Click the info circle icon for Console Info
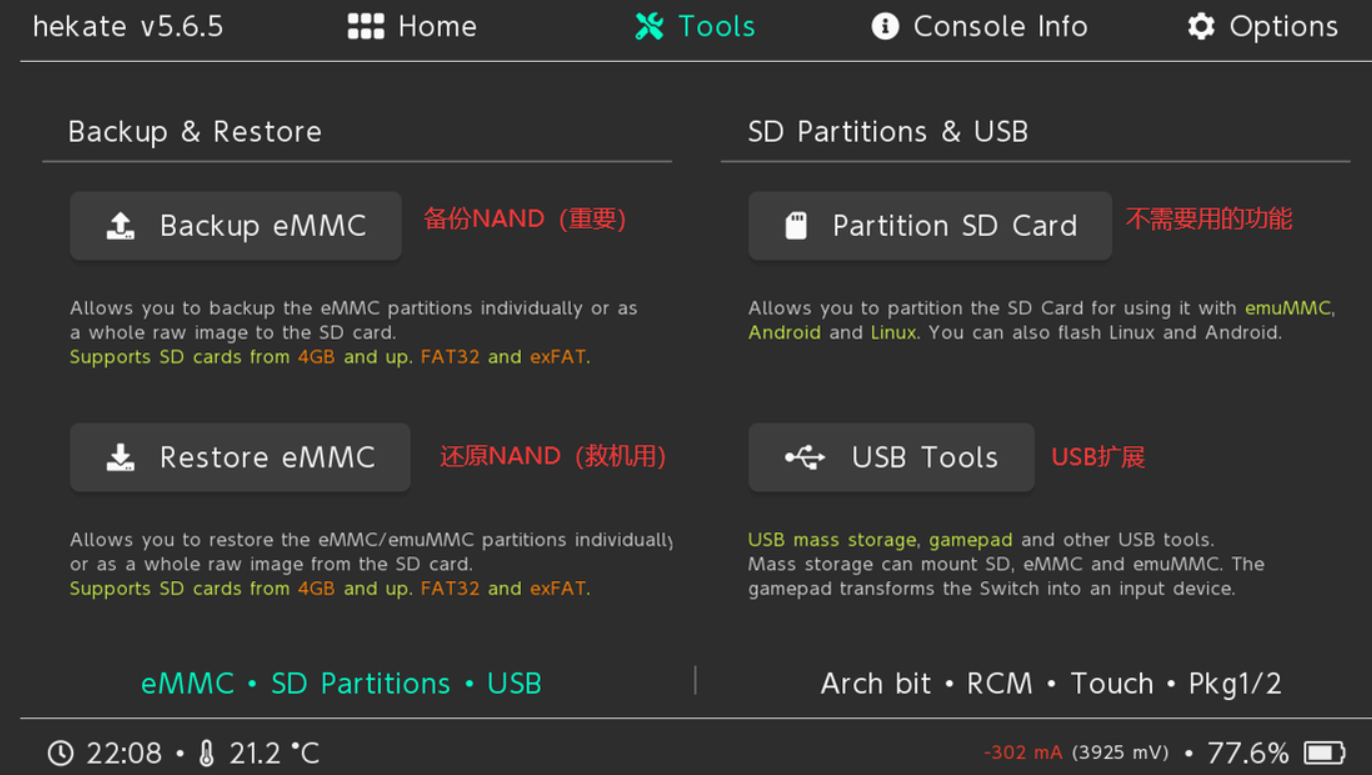 885,27
